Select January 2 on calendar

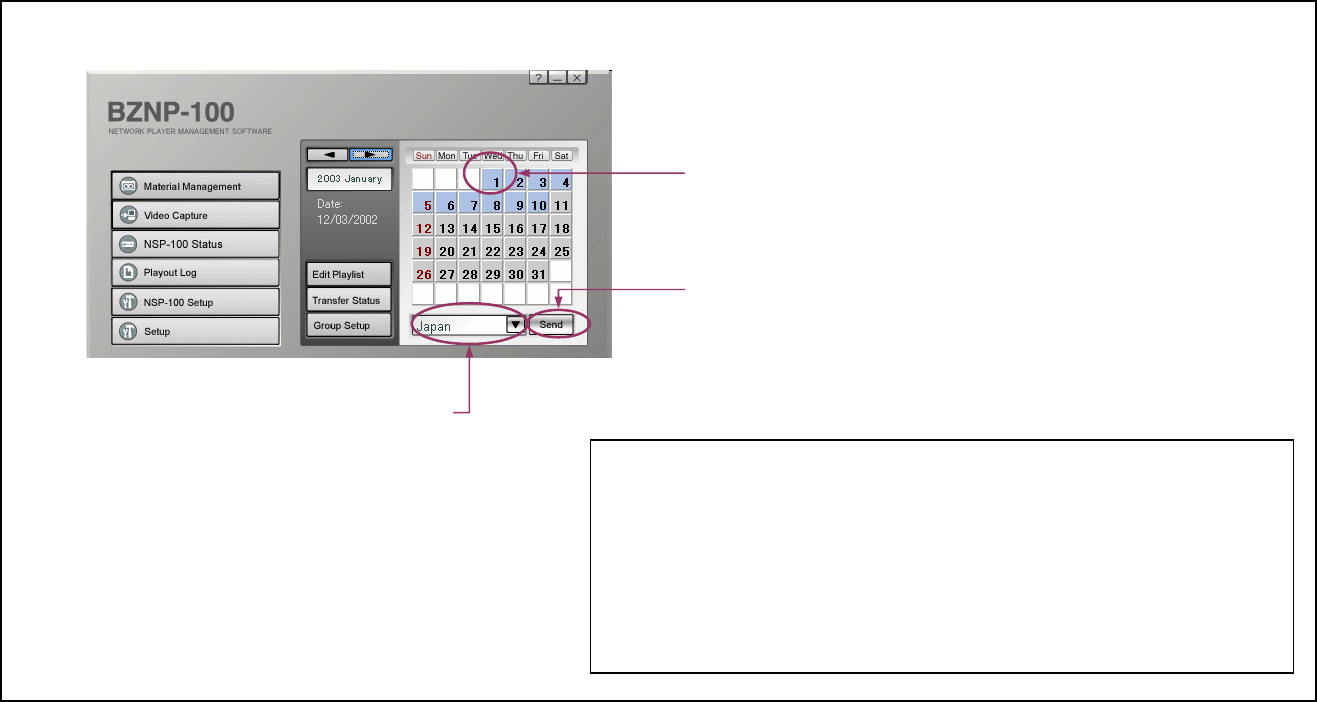516,179
